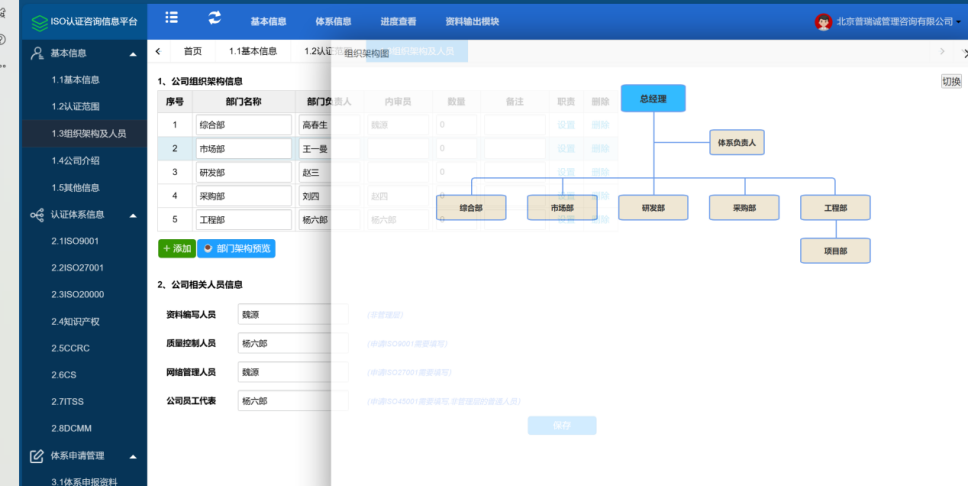Open 2.7ITSS in the sidebar
969x487 pixels.
click(67, 402)
